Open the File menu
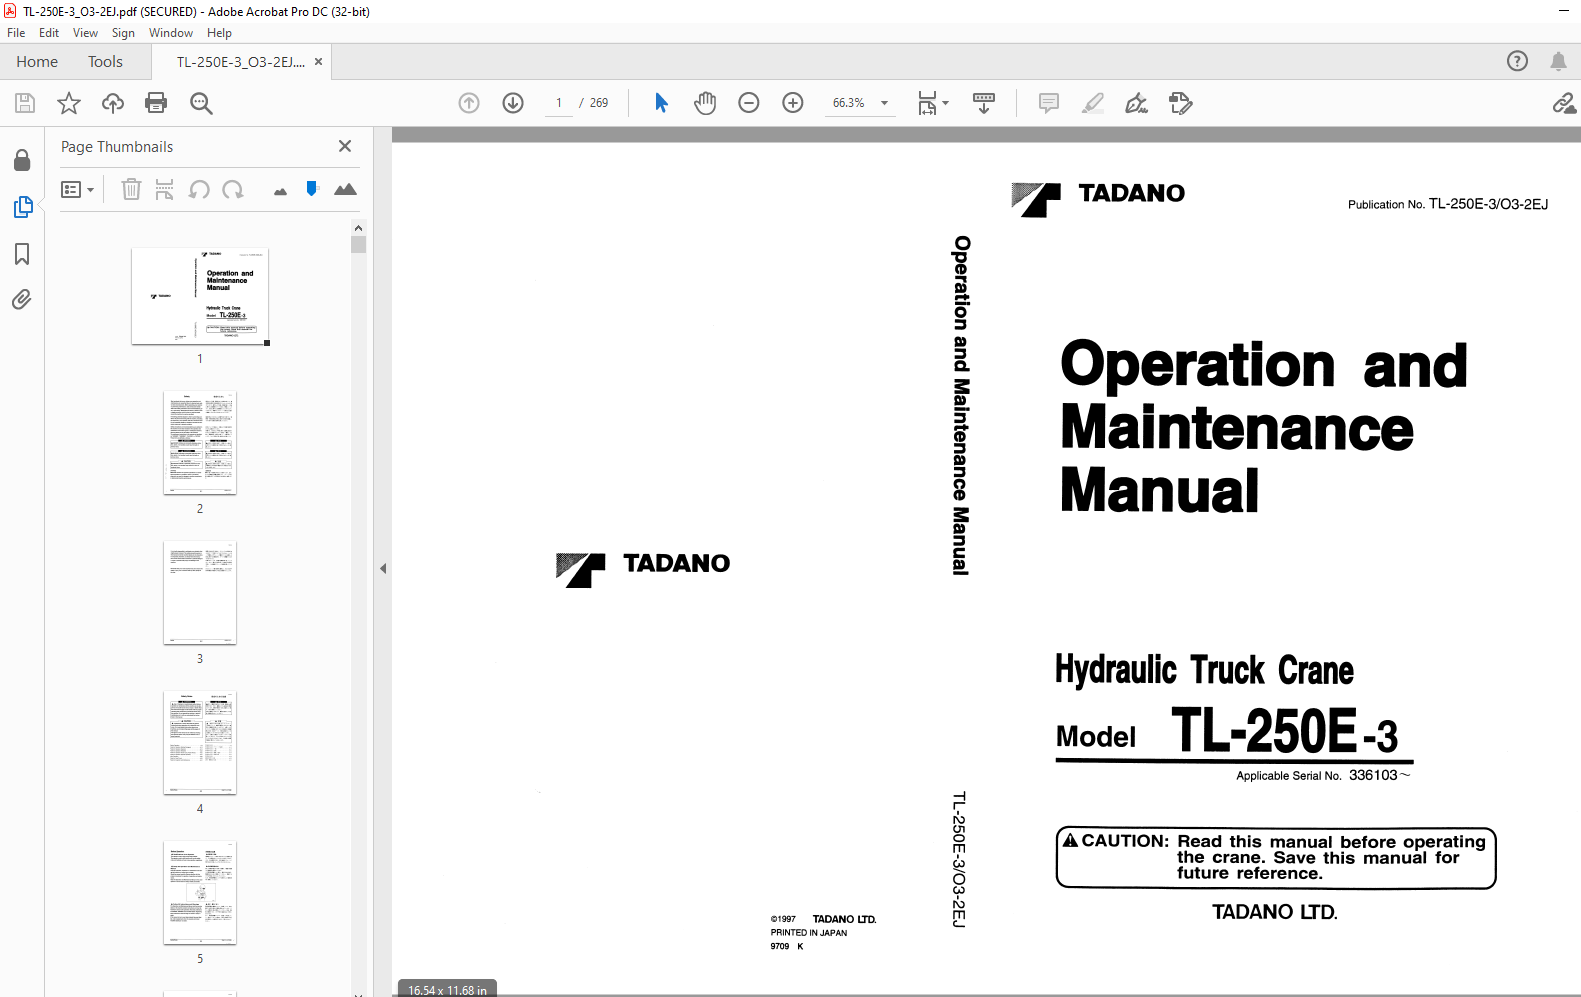This screenshot has height=997, width=1581. [x=16, y=33]
